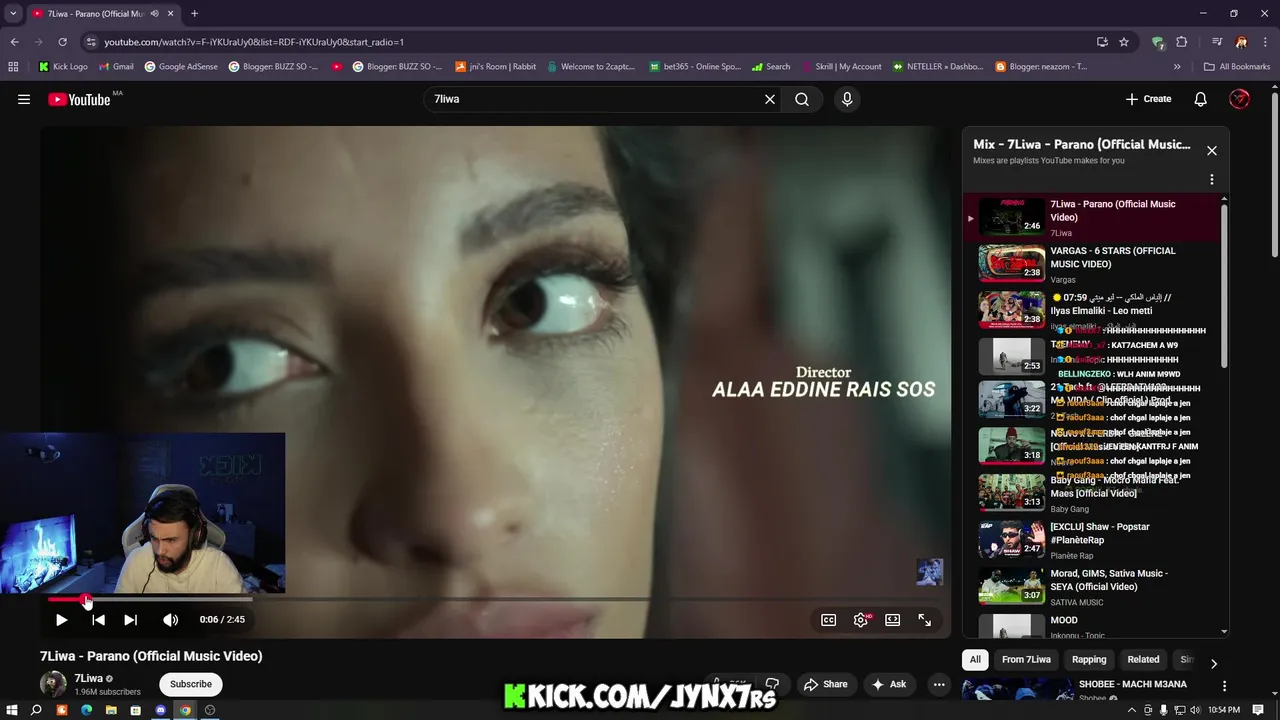Open the notifications bell

coord(1201,99)
